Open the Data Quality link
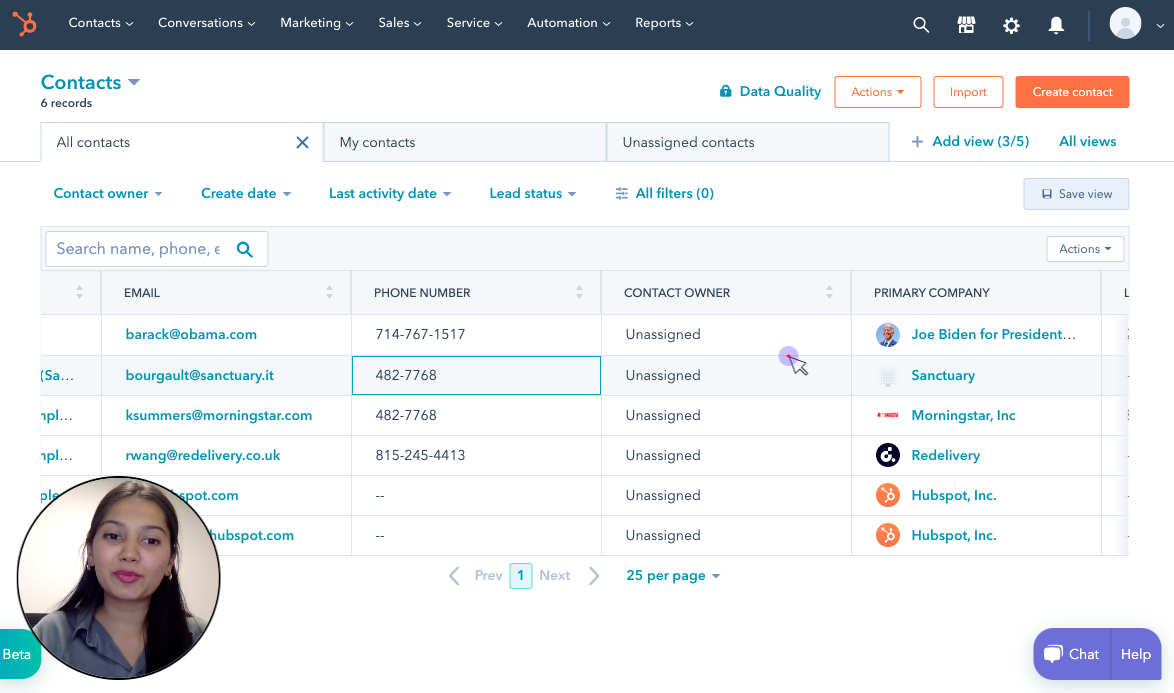 (770, 92)
